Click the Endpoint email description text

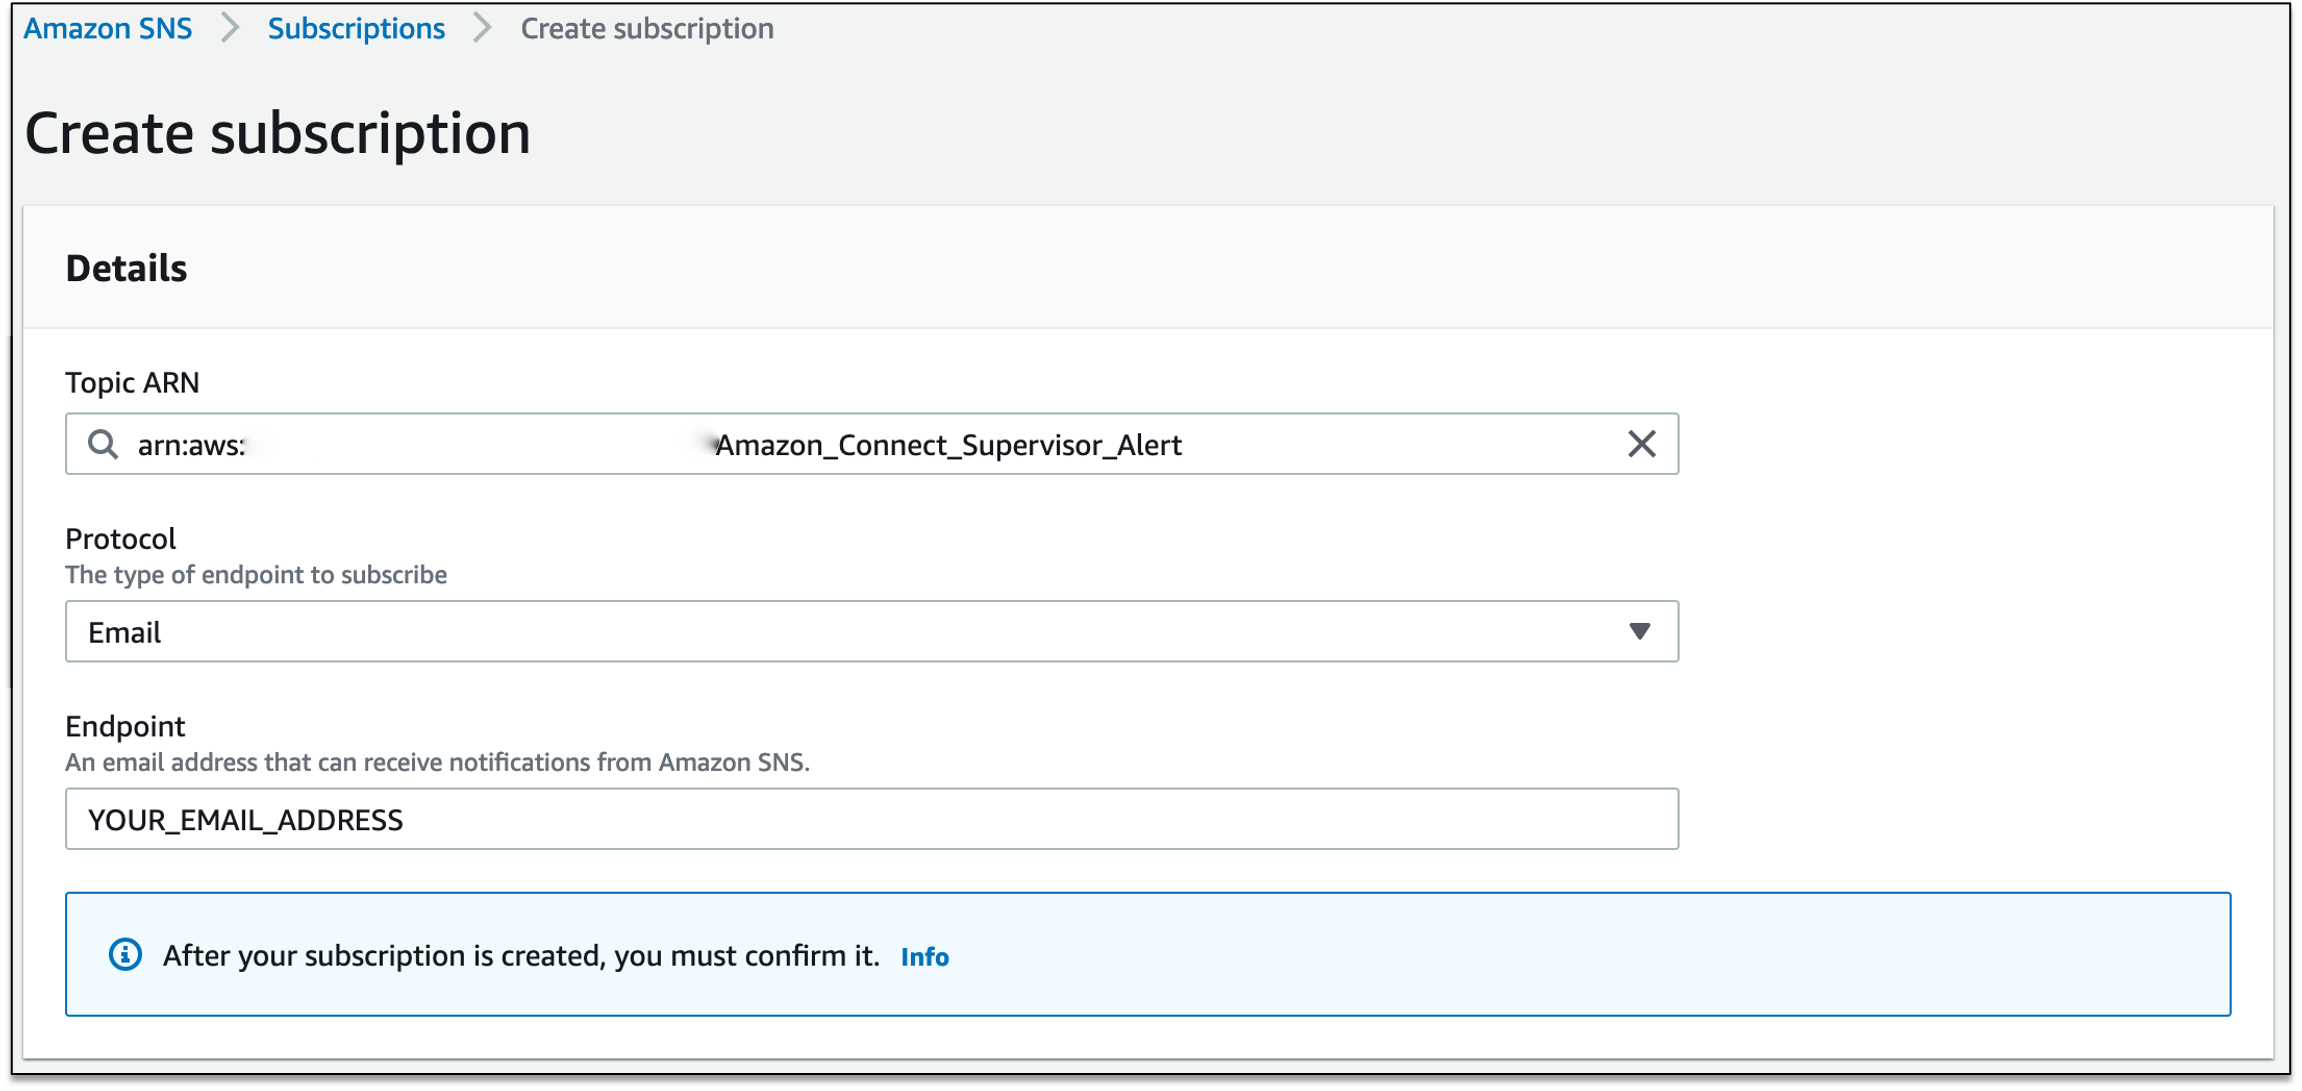437,762
